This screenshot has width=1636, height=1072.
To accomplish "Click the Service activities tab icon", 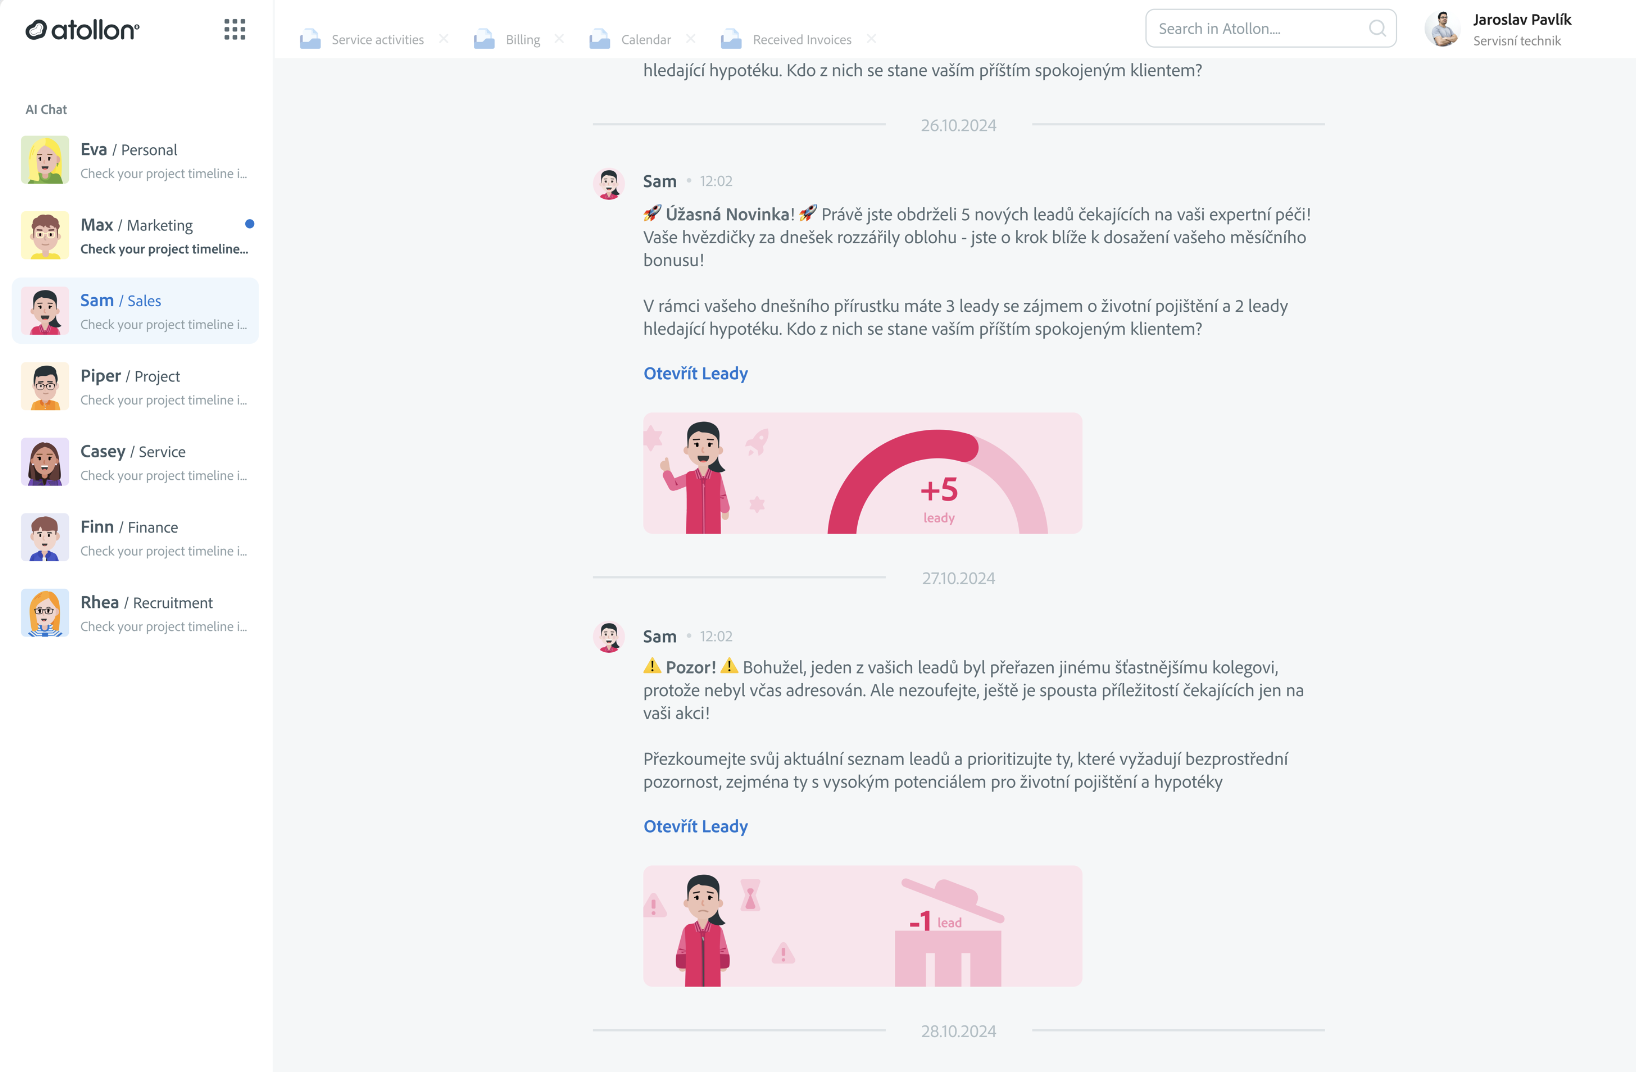I will tap(311, 39).
